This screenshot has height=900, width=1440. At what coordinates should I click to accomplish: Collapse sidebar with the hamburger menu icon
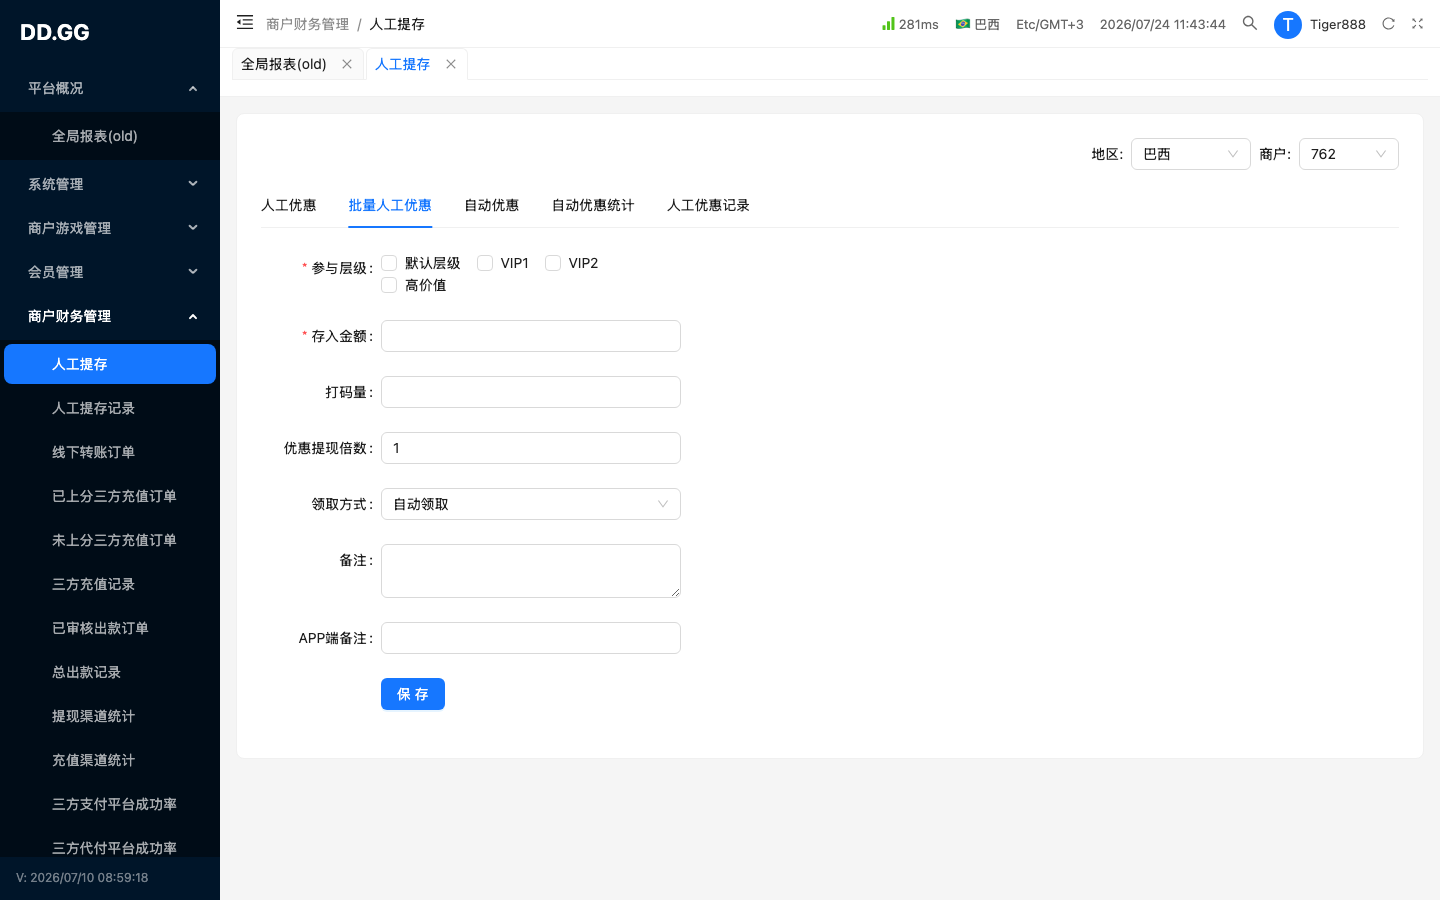tap(245, 22)
